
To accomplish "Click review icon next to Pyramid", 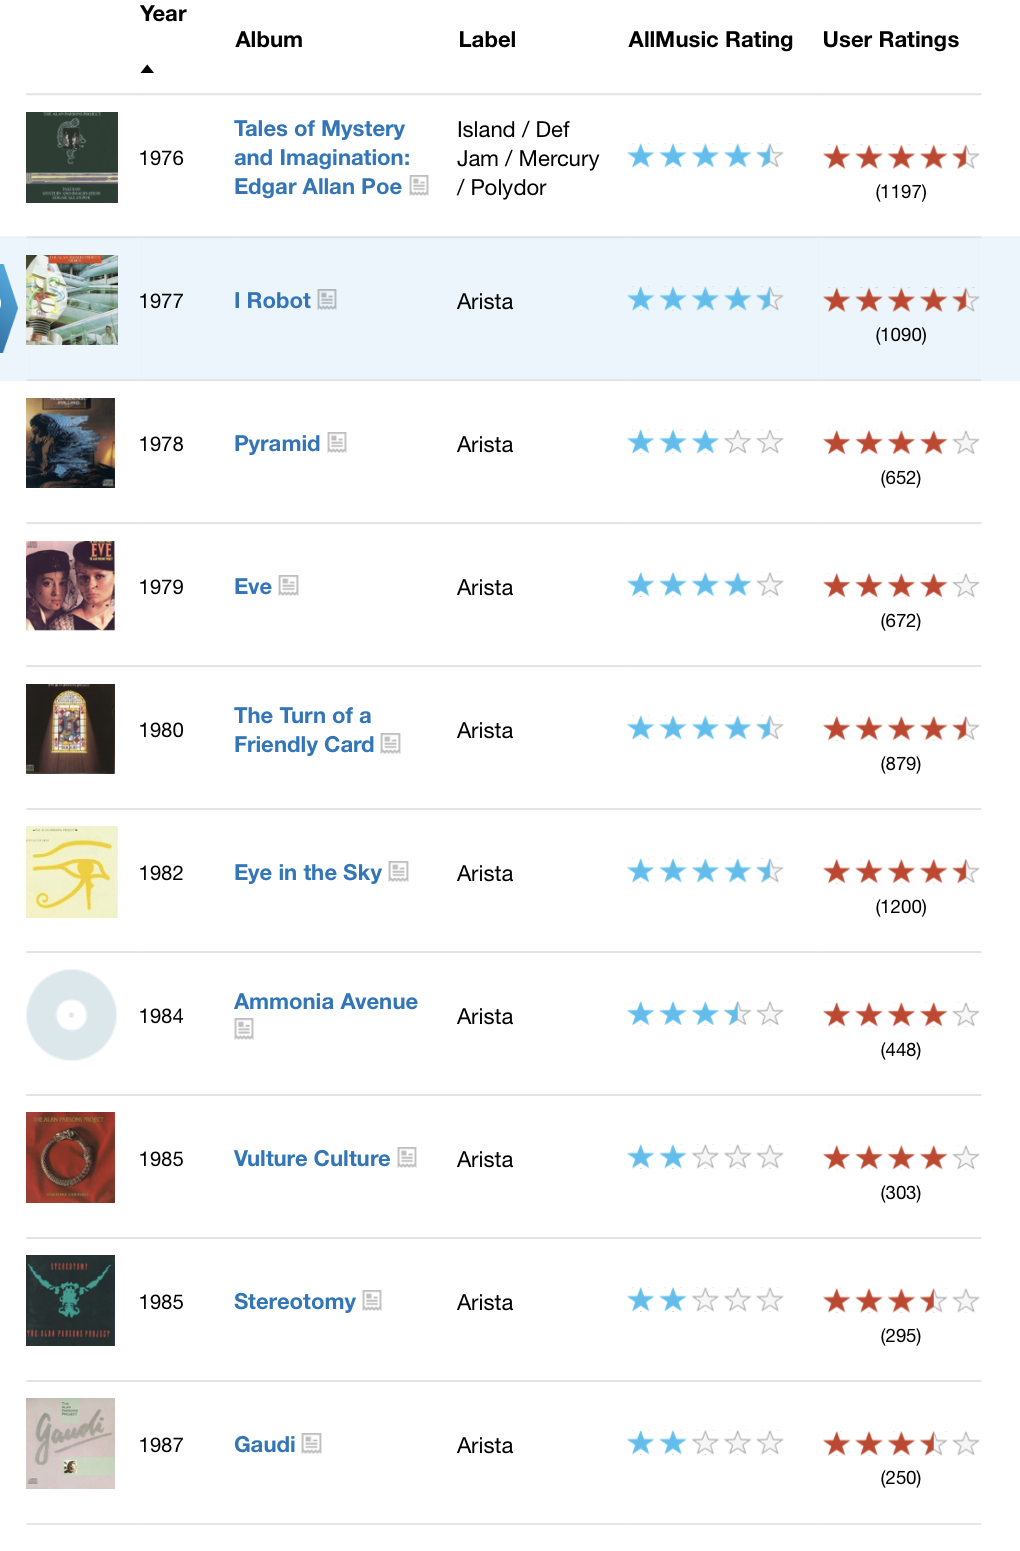I will pos(337,442).
